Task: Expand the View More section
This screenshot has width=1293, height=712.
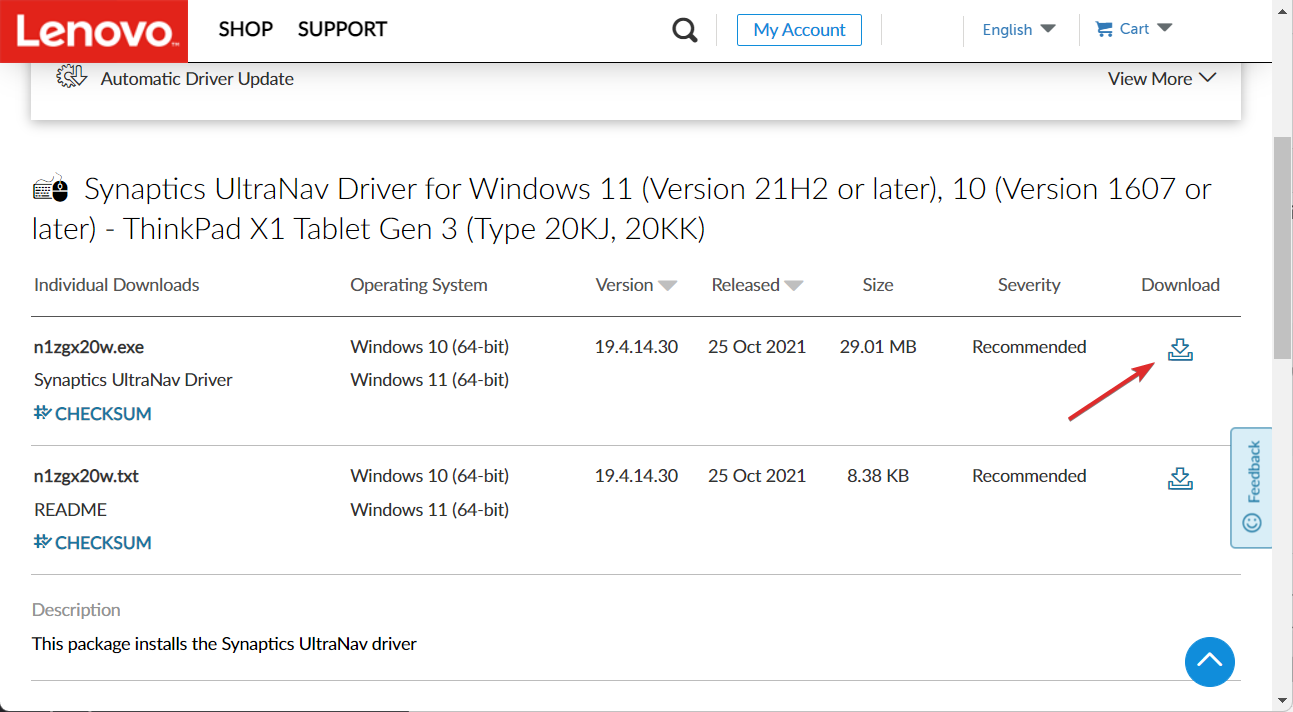Action: pos(1162,77)
